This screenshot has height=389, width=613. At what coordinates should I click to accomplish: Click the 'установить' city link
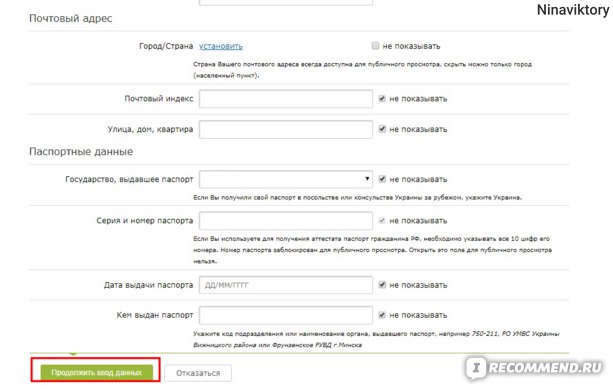[x=220, y=46]
